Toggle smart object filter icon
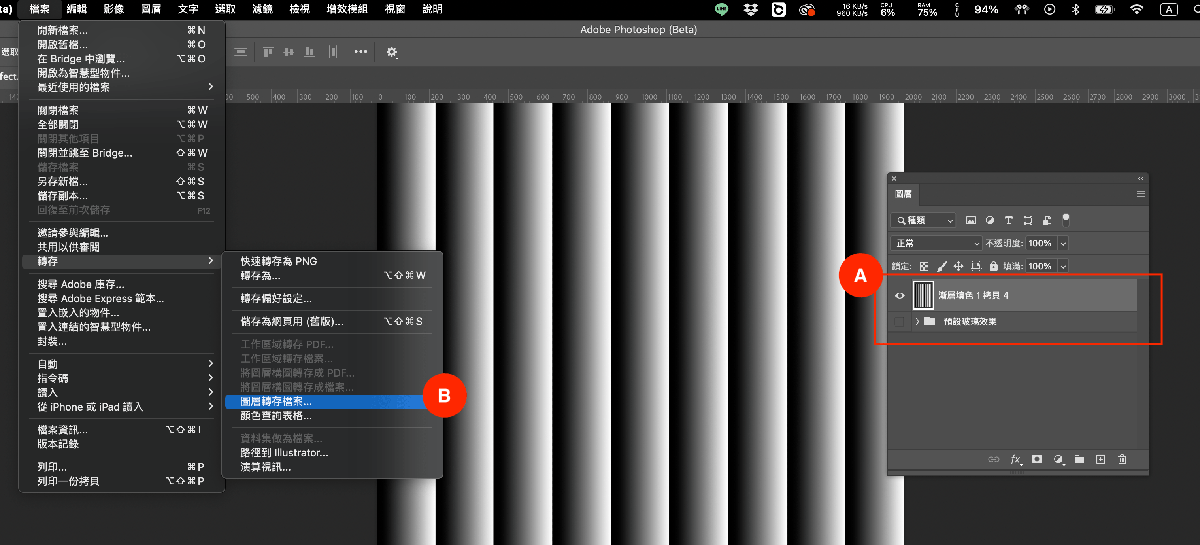The height and width of the screenshot is (545, 1200). tap(1047, 220)
